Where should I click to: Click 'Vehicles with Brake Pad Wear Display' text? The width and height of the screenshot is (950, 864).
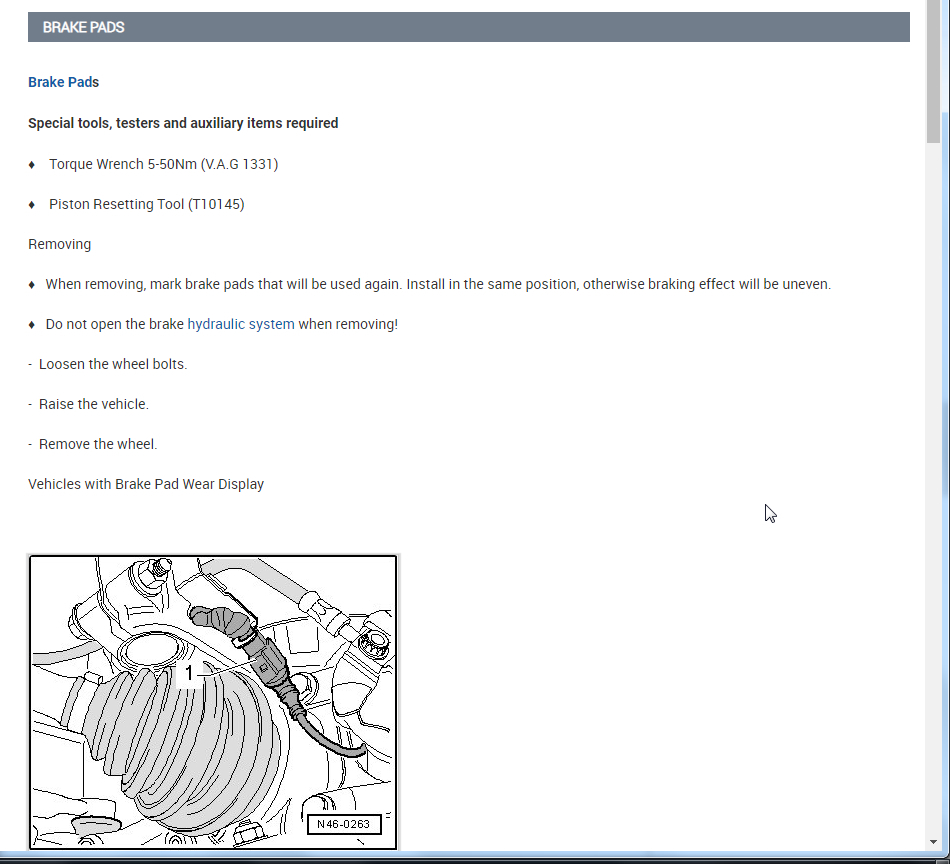point(146,484)
